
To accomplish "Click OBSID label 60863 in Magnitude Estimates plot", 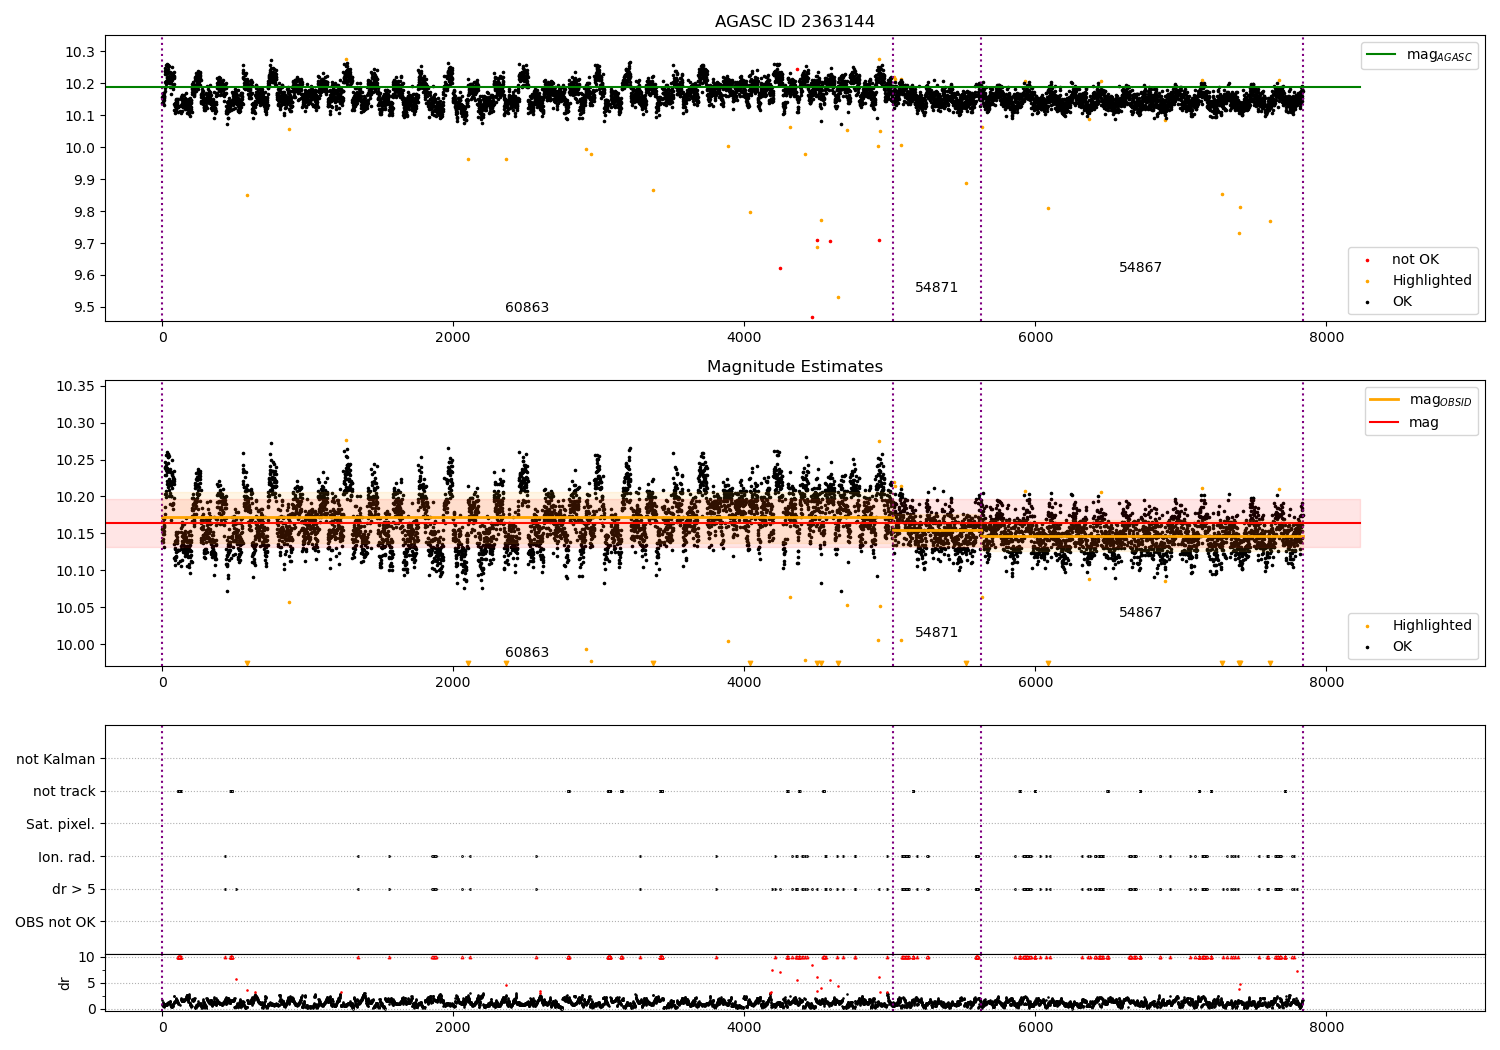I will pyautogui.click(x=527, y=652).
